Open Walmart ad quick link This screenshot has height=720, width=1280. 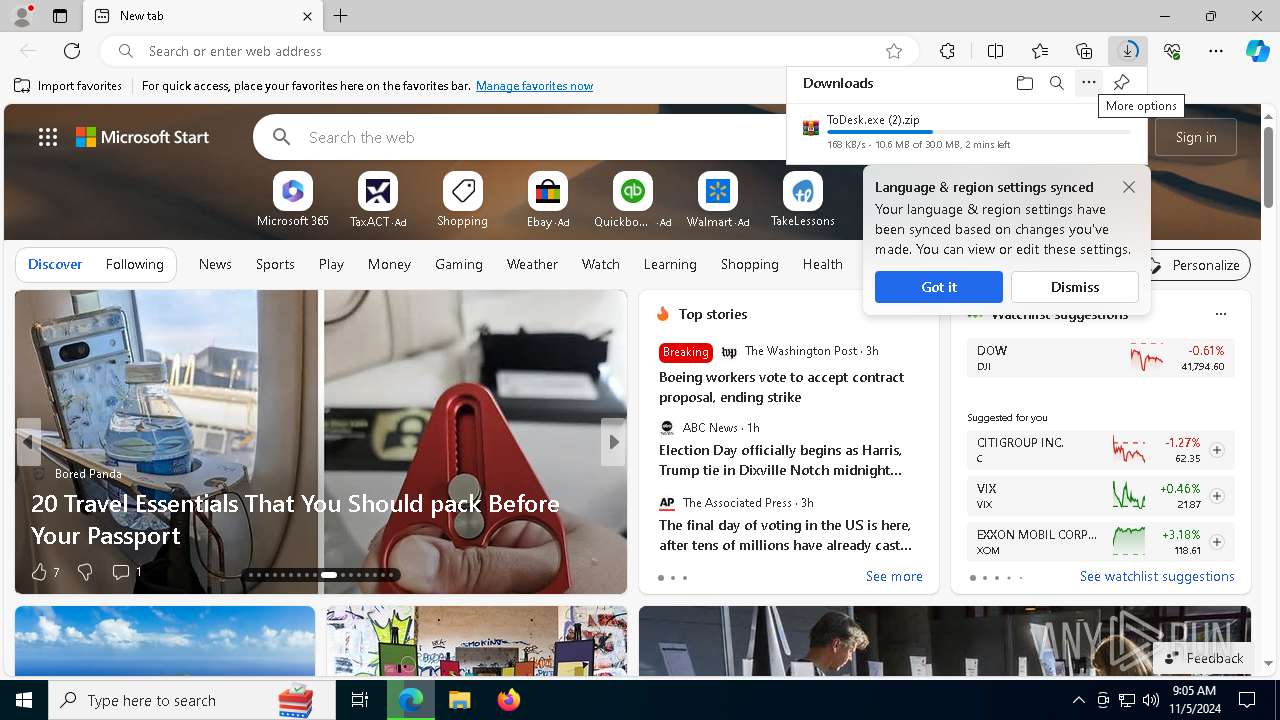tap(718, 200)
